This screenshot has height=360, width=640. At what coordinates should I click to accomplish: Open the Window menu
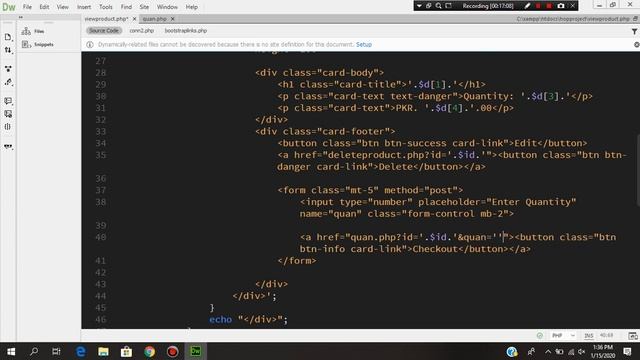[167, 7]
